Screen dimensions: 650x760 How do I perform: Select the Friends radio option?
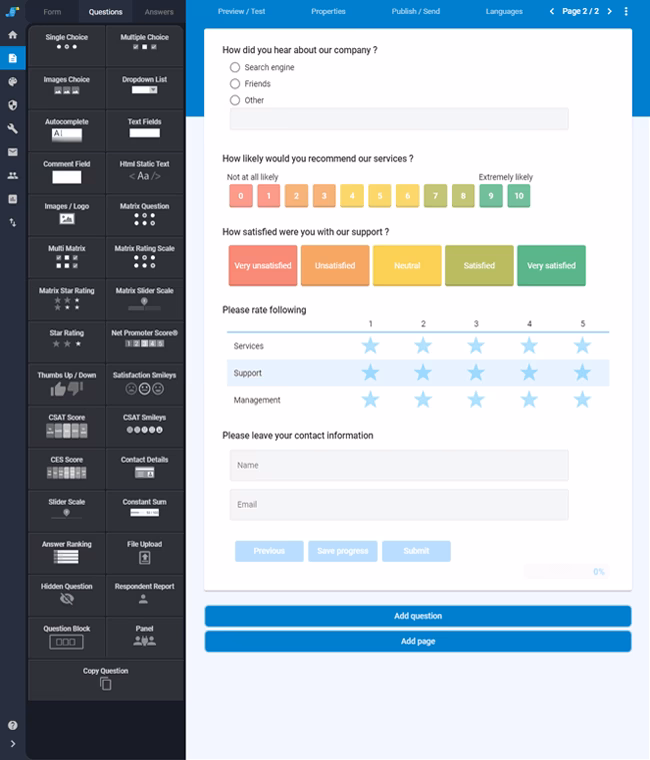point(235,84)
